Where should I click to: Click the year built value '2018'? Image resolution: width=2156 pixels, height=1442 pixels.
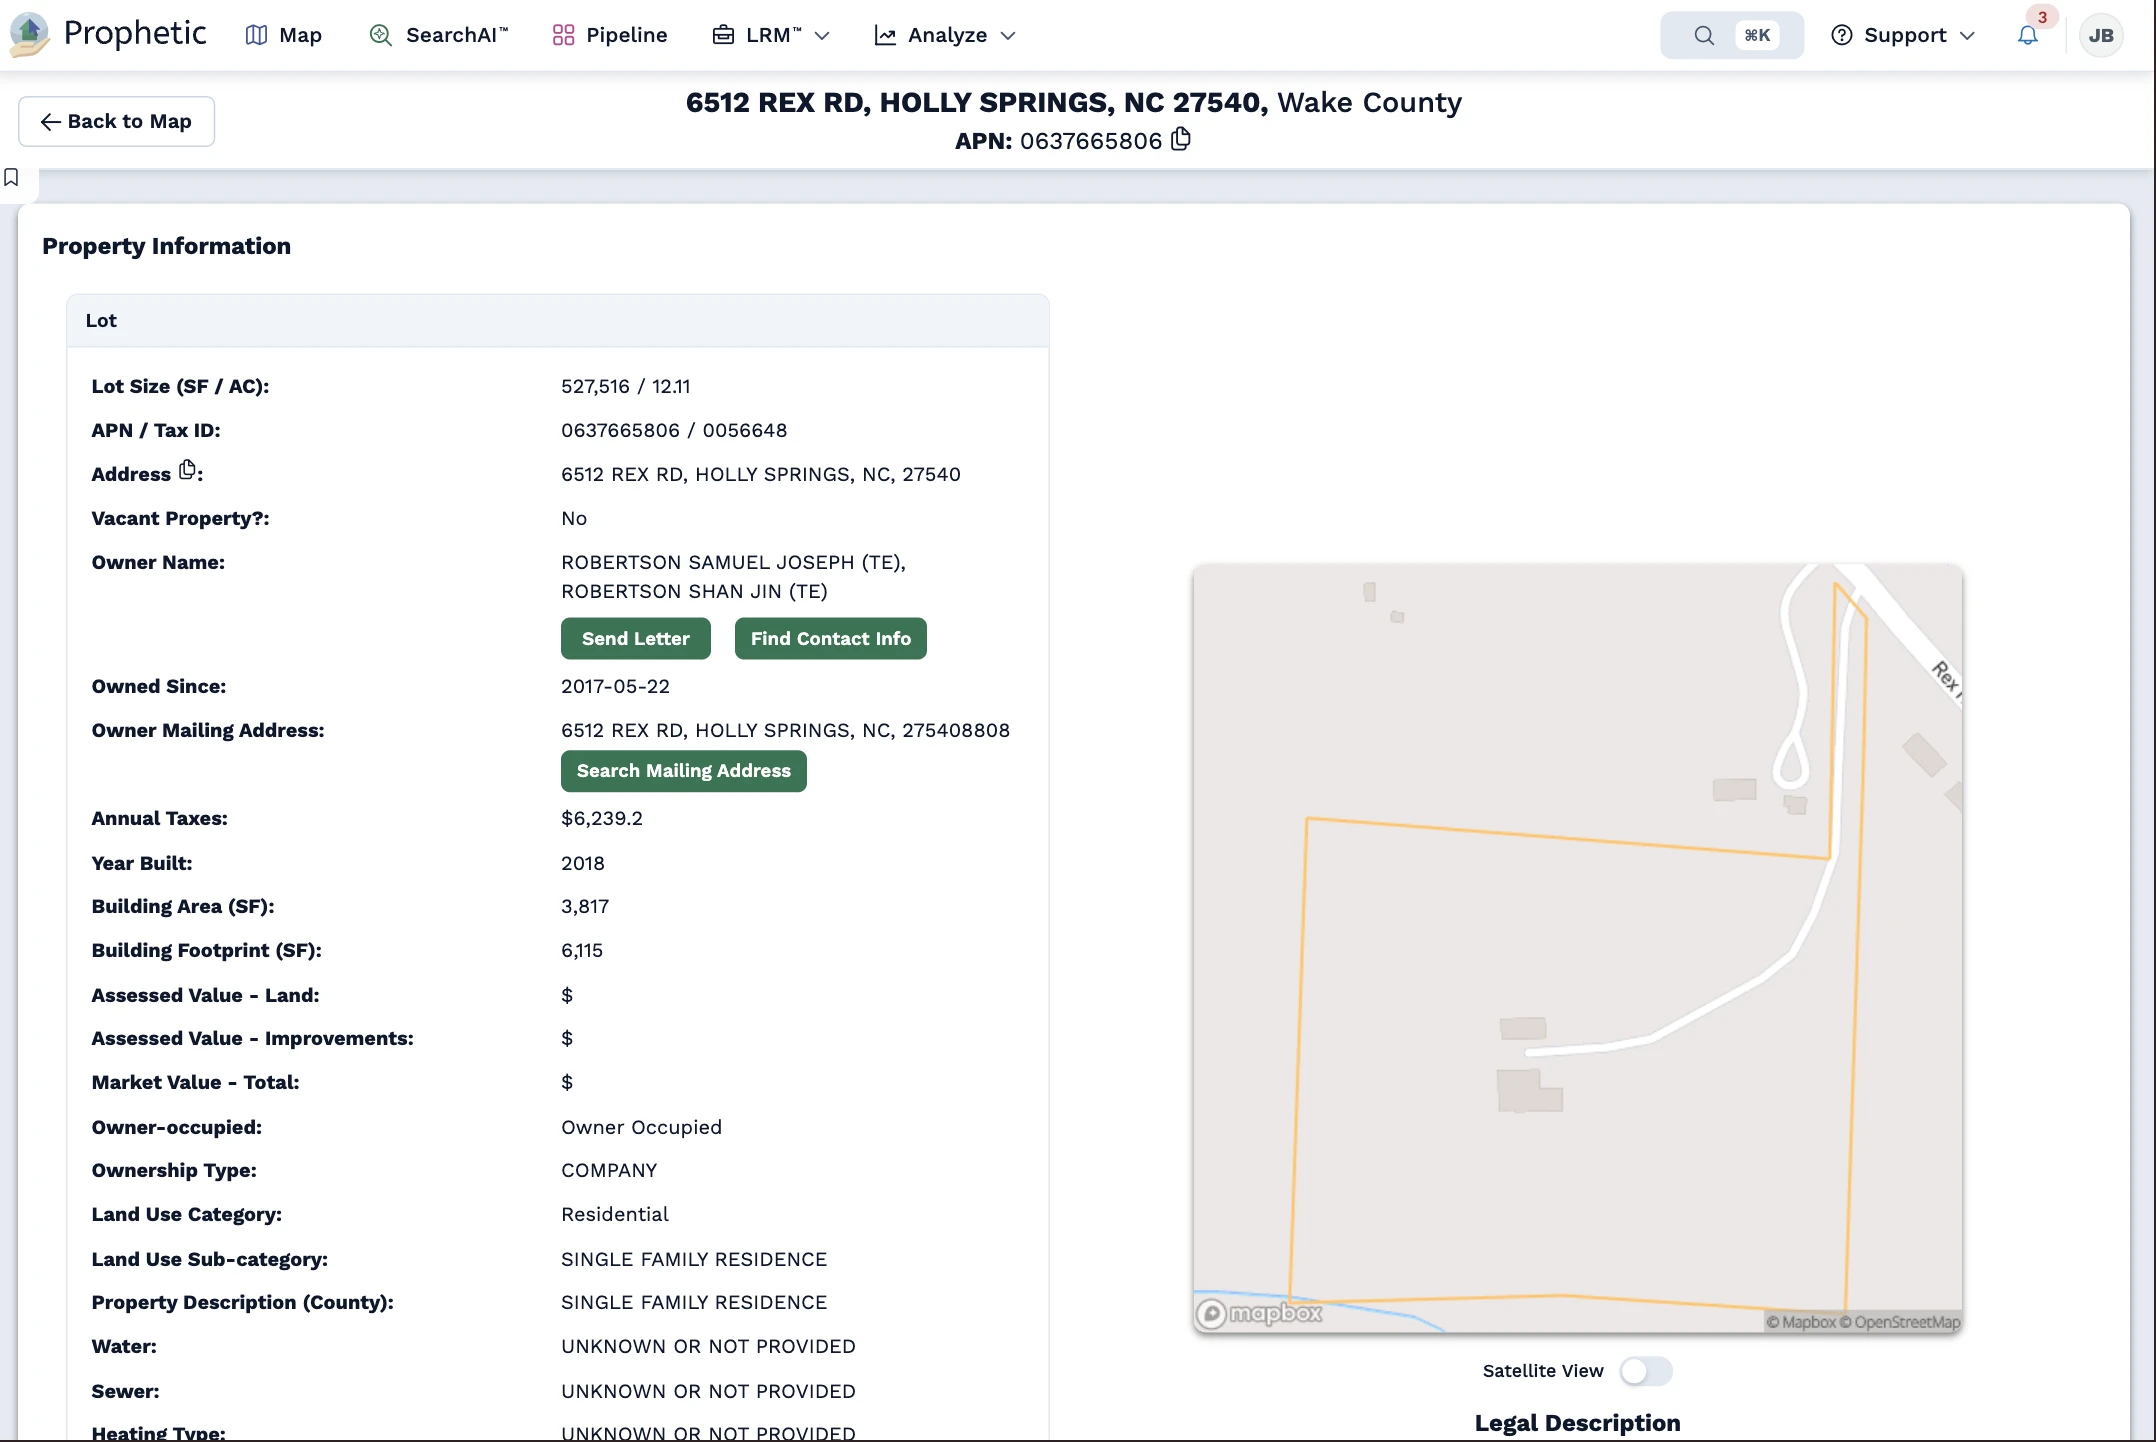(583, 864)
